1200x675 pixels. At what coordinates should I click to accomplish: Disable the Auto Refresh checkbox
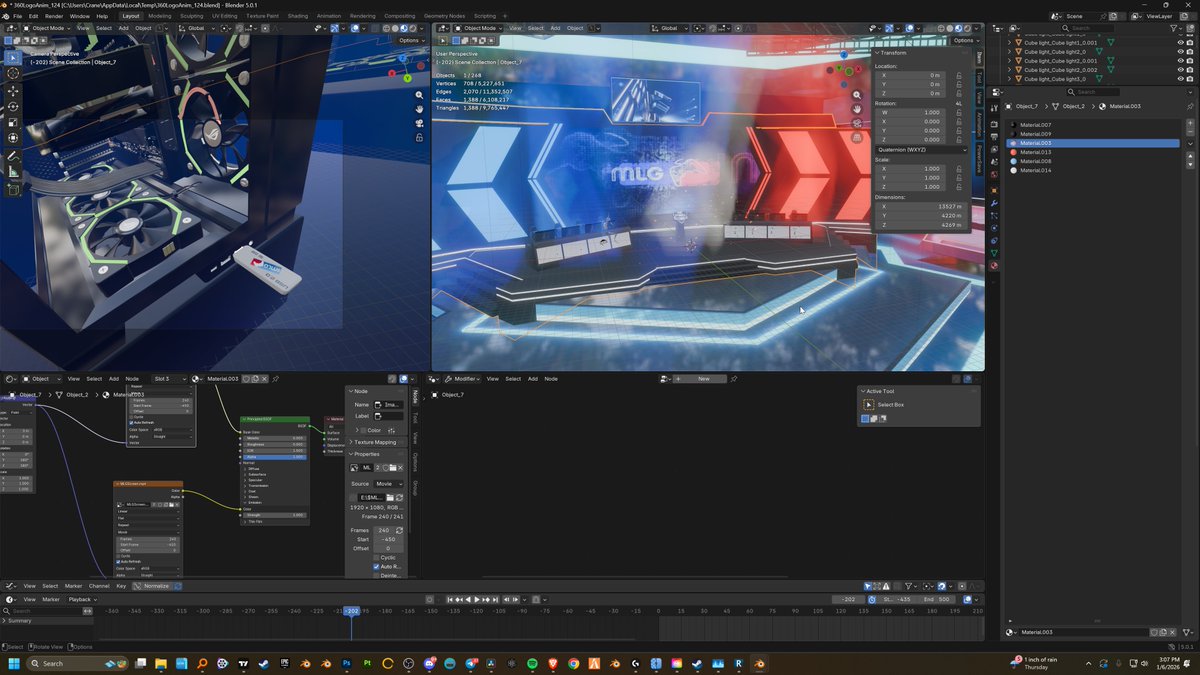pyautogui.click(x=376, y=567)
